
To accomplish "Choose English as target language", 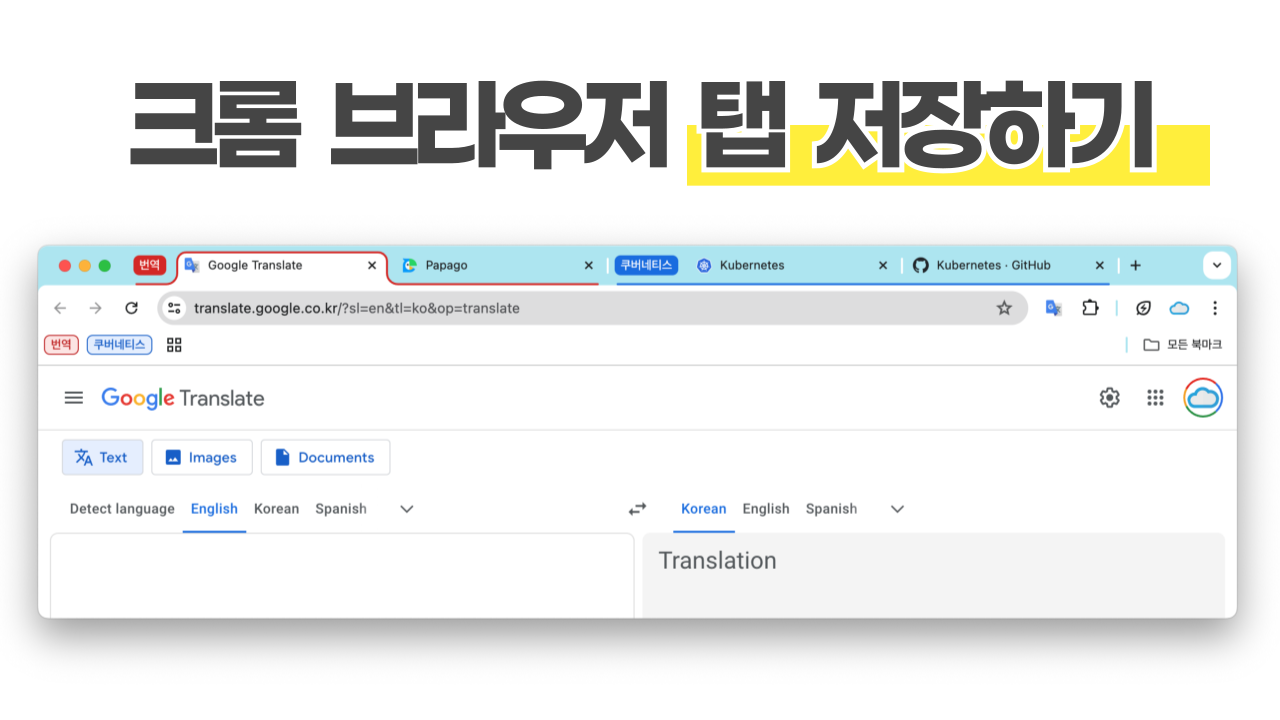I will (x=766, y=509).
